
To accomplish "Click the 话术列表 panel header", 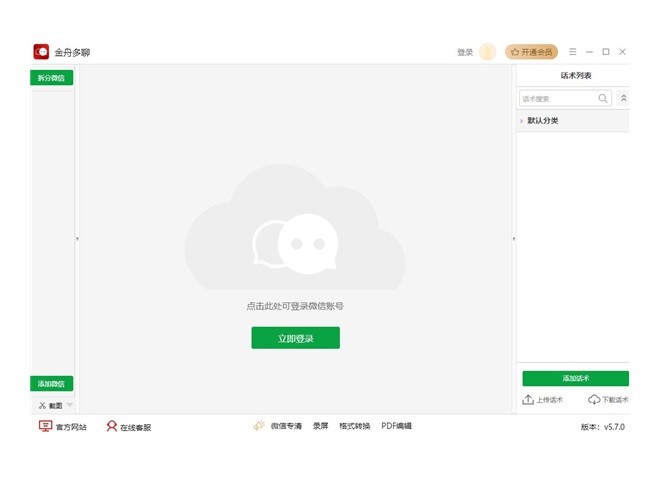I will (576, 75).
